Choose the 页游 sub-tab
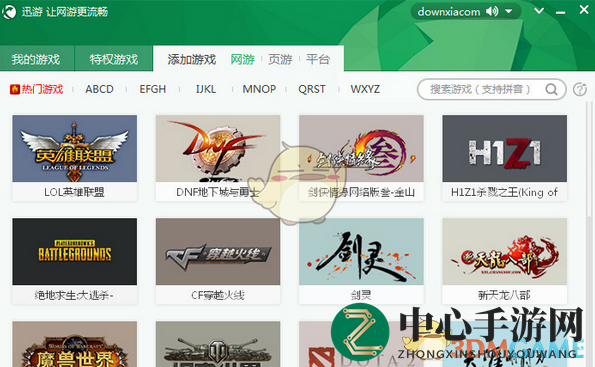 (x=280, y=60)
